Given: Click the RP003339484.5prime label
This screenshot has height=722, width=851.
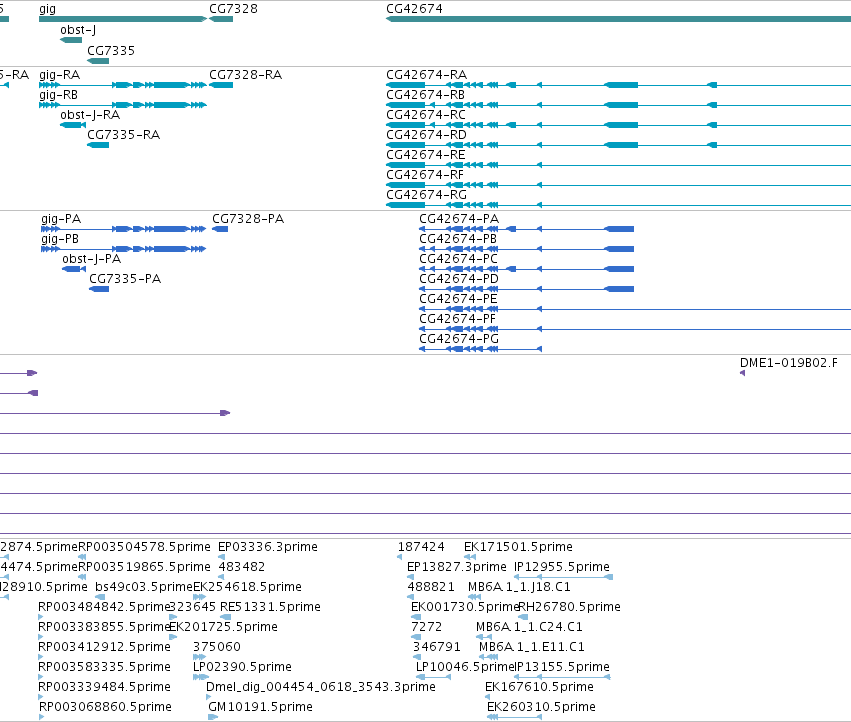Looking at the screenshot, I should click(104, 687).
